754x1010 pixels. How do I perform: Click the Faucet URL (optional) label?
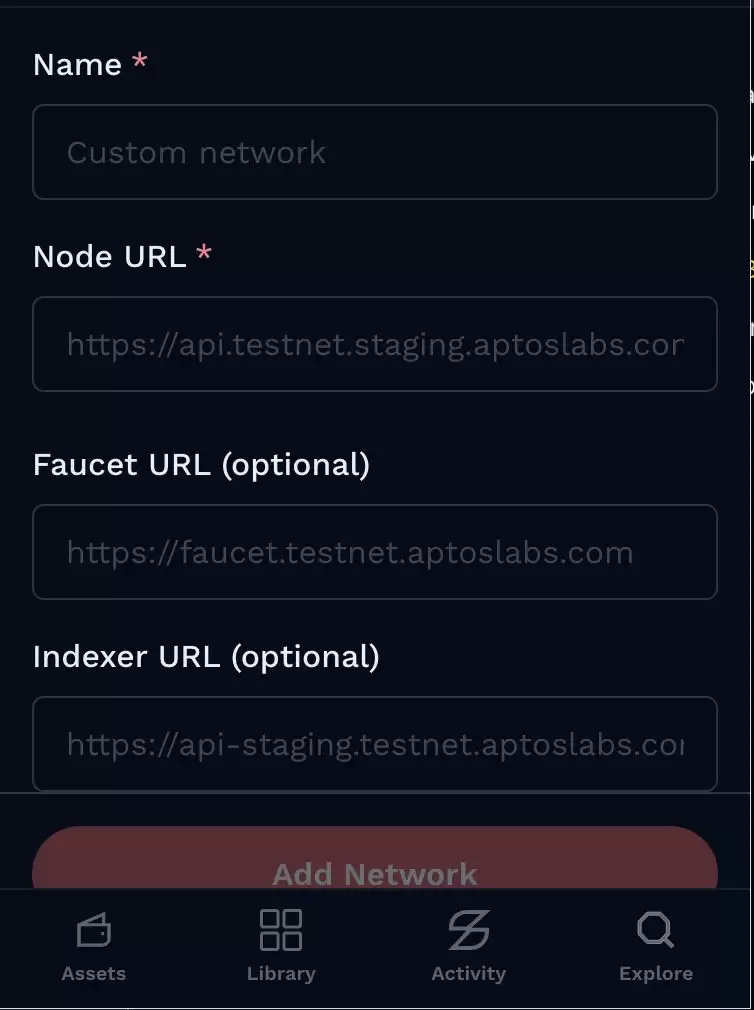(x=201, y=464)
